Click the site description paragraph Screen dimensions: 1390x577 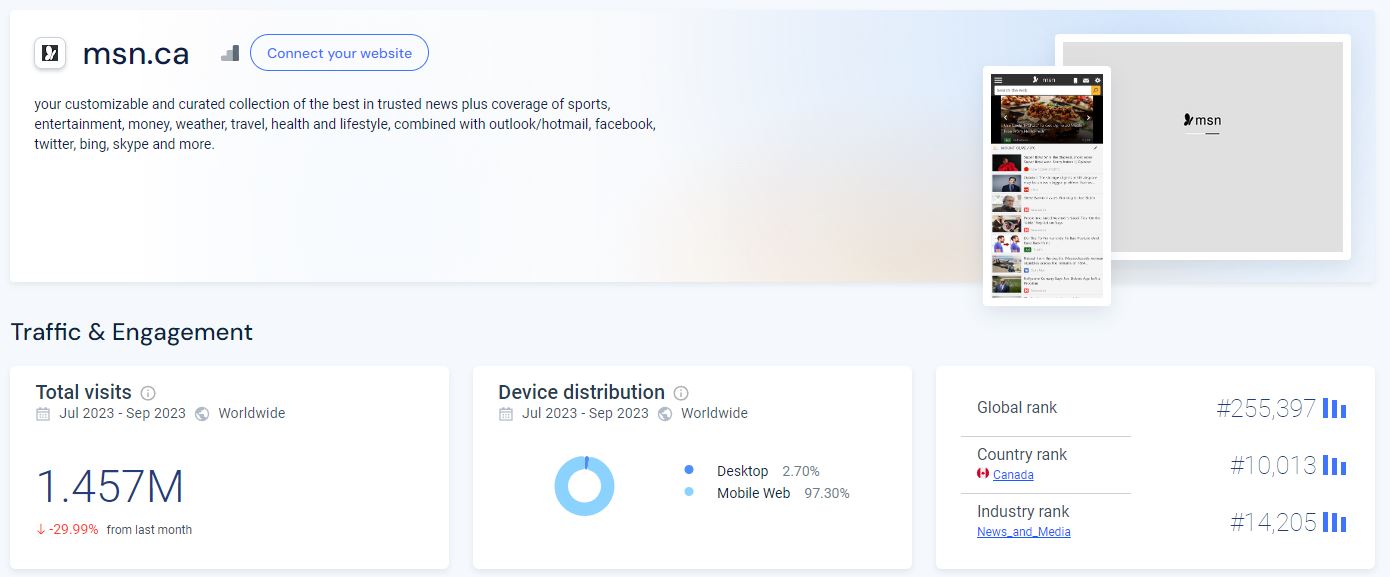click(x=345, y=124)
